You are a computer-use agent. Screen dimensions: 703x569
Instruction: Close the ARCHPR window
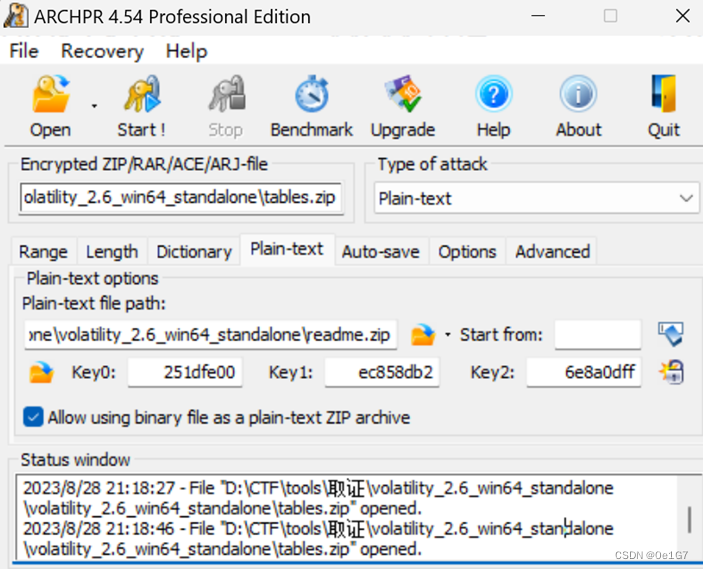tap(682, 16)
